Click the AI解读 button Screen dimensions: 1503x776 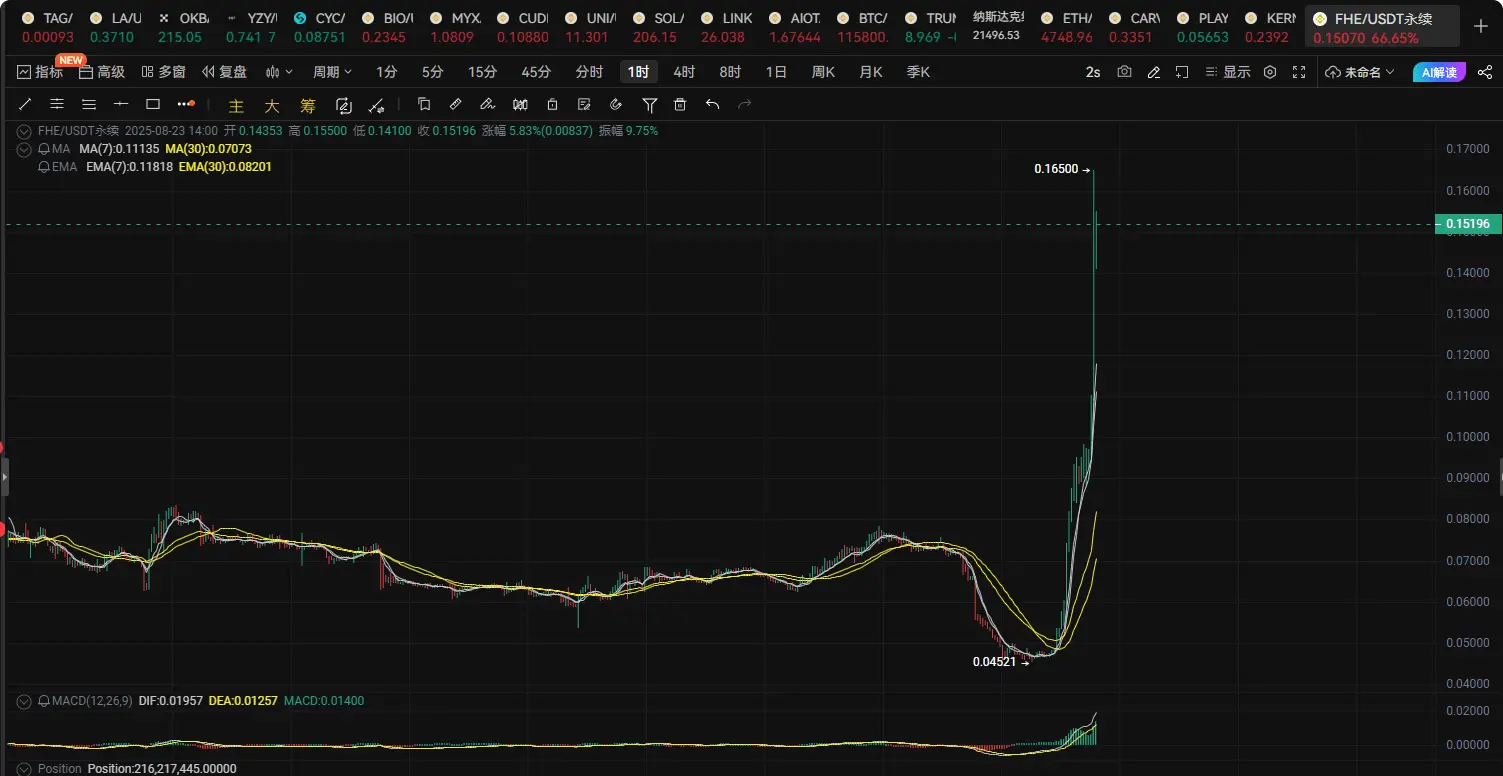point(1439,72)
